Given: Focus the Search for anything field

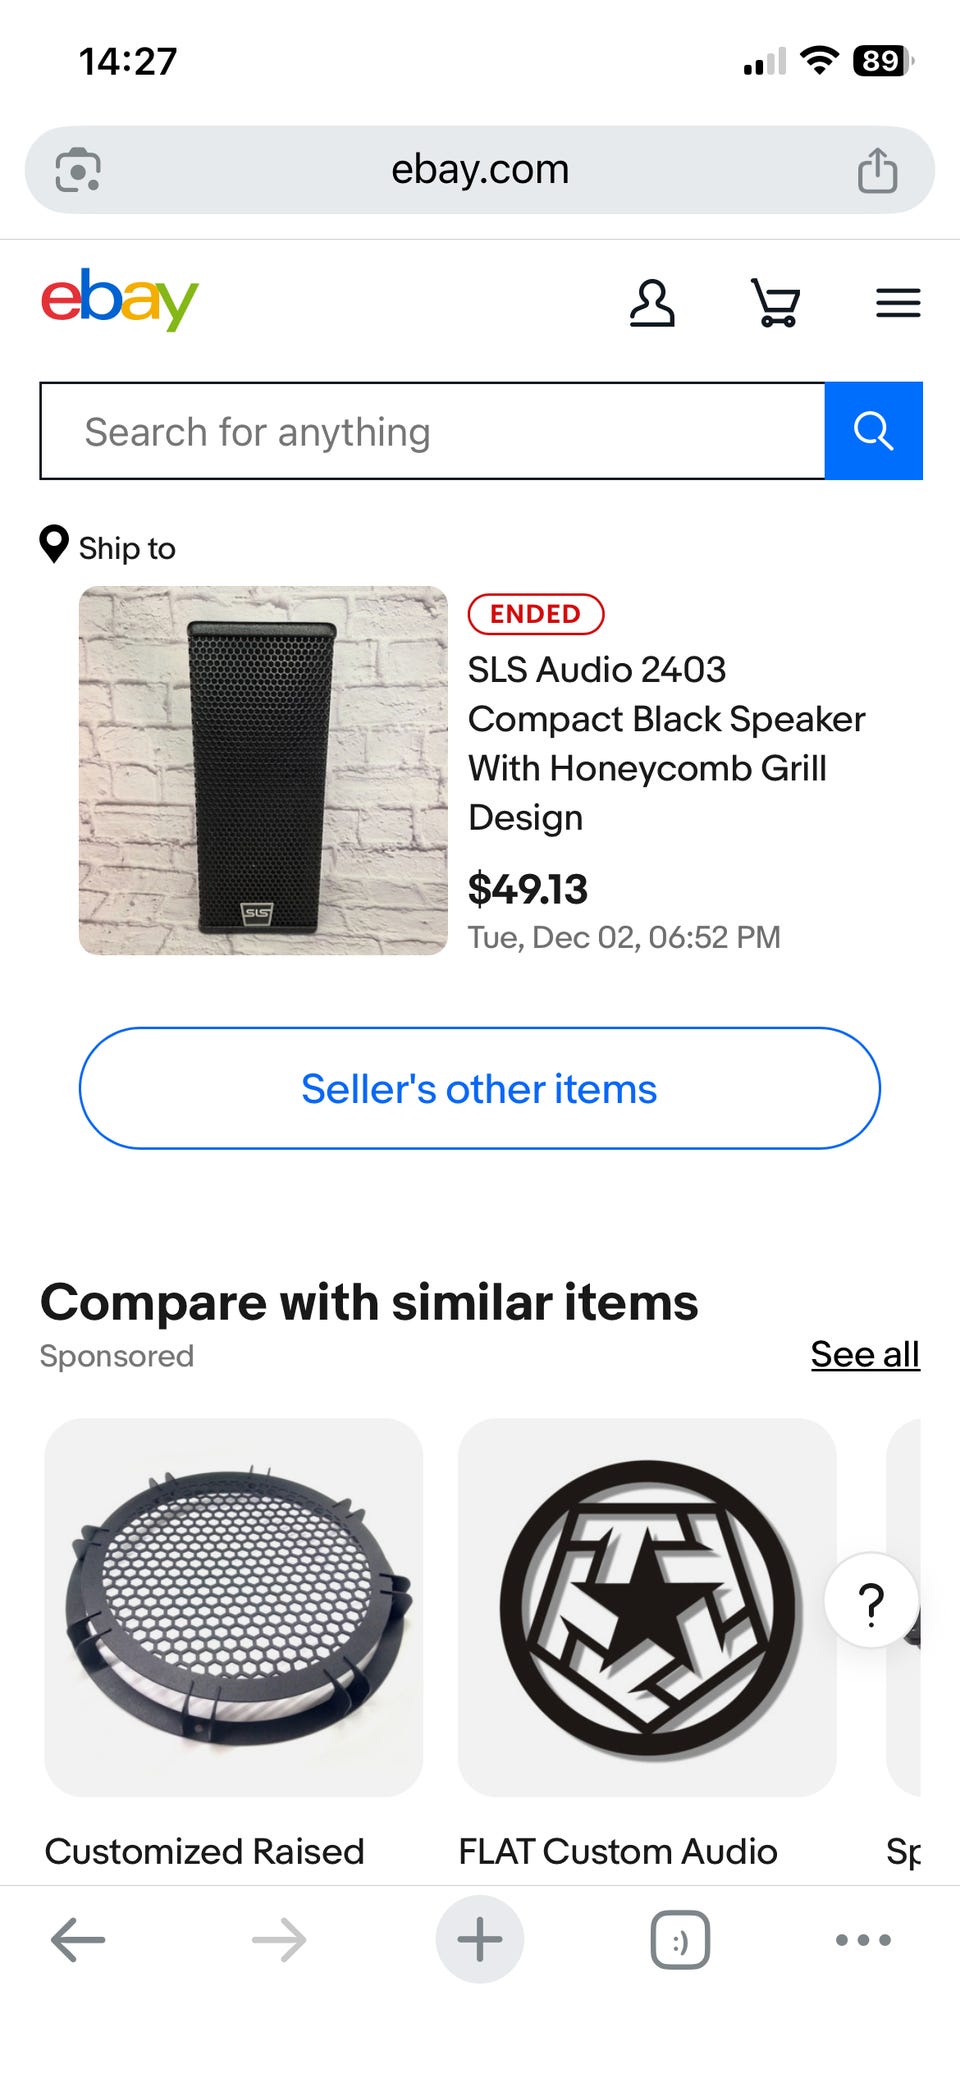Looking at the screenshot, I should tap(432, 431).
